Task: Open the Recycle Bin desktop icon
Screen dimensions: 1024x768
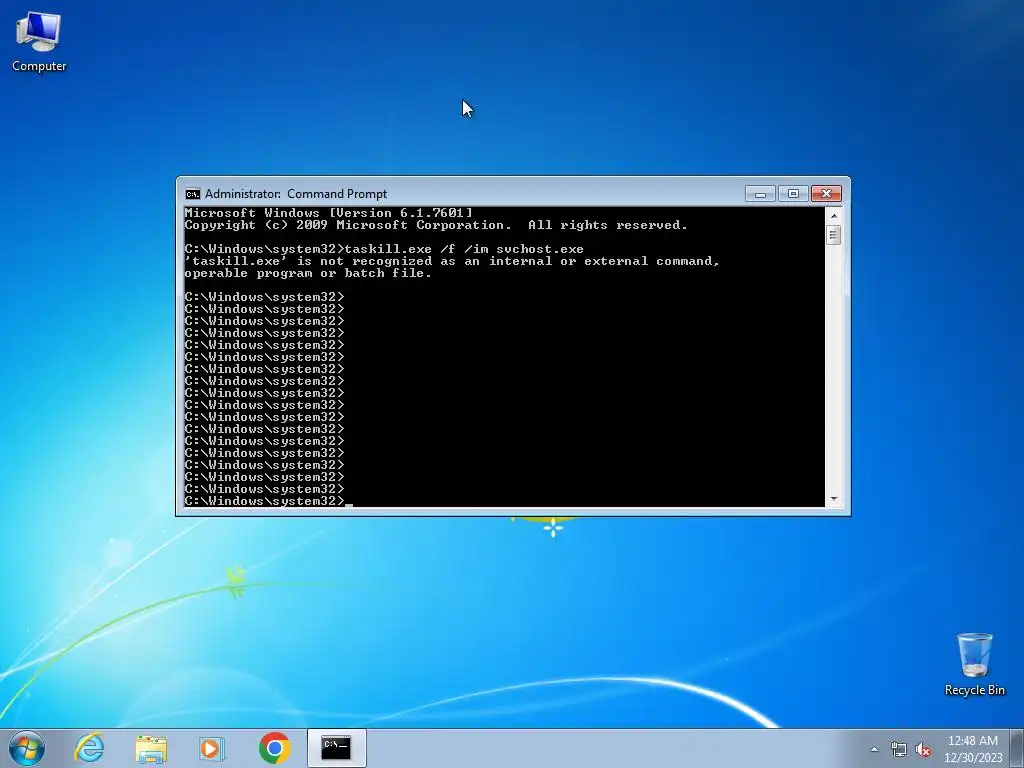Action: click(974, 664)
